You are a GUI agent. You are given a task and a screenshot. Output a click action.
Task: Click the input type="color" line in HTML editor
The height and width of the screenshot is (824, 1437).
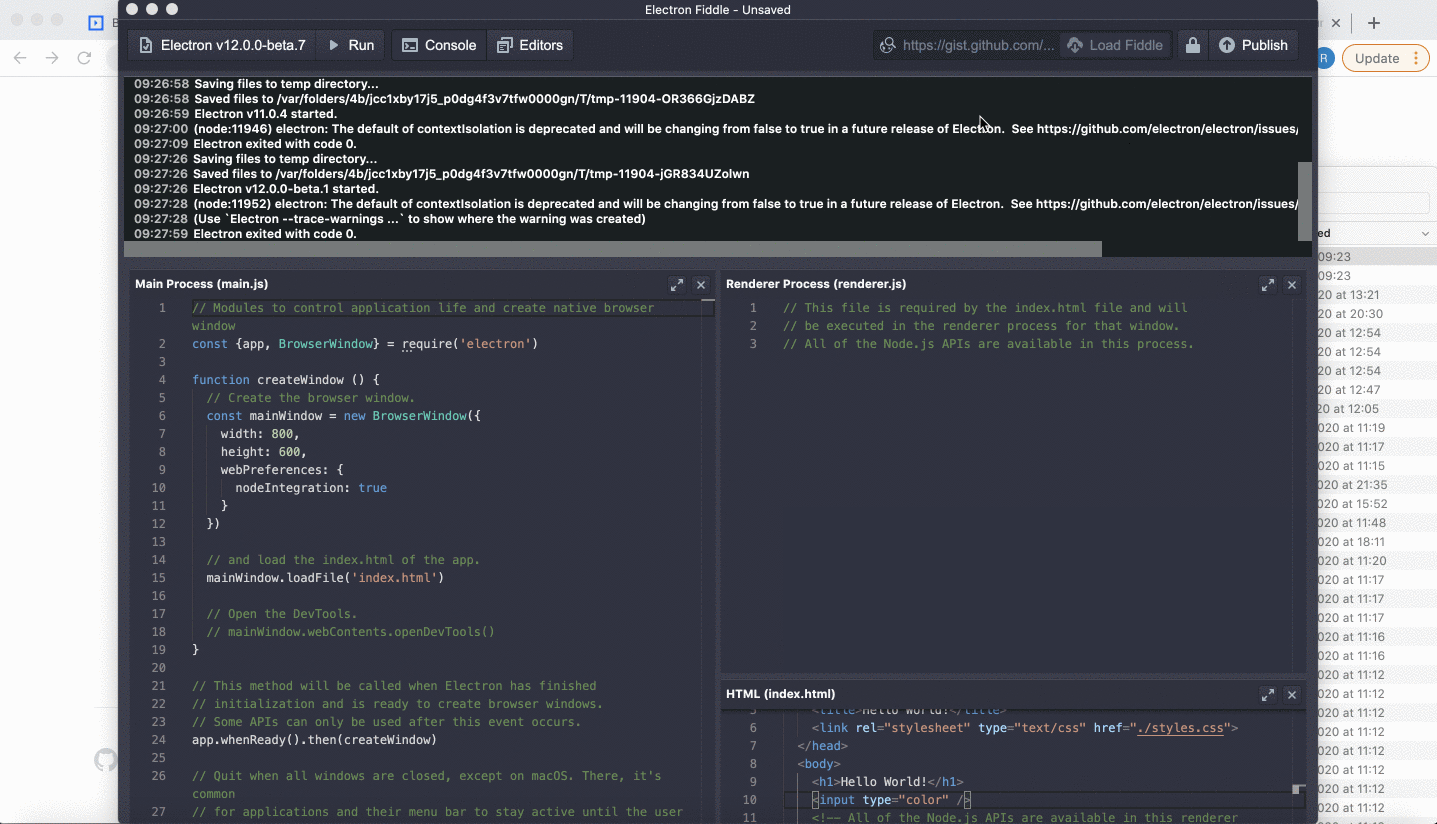(891, 800)
